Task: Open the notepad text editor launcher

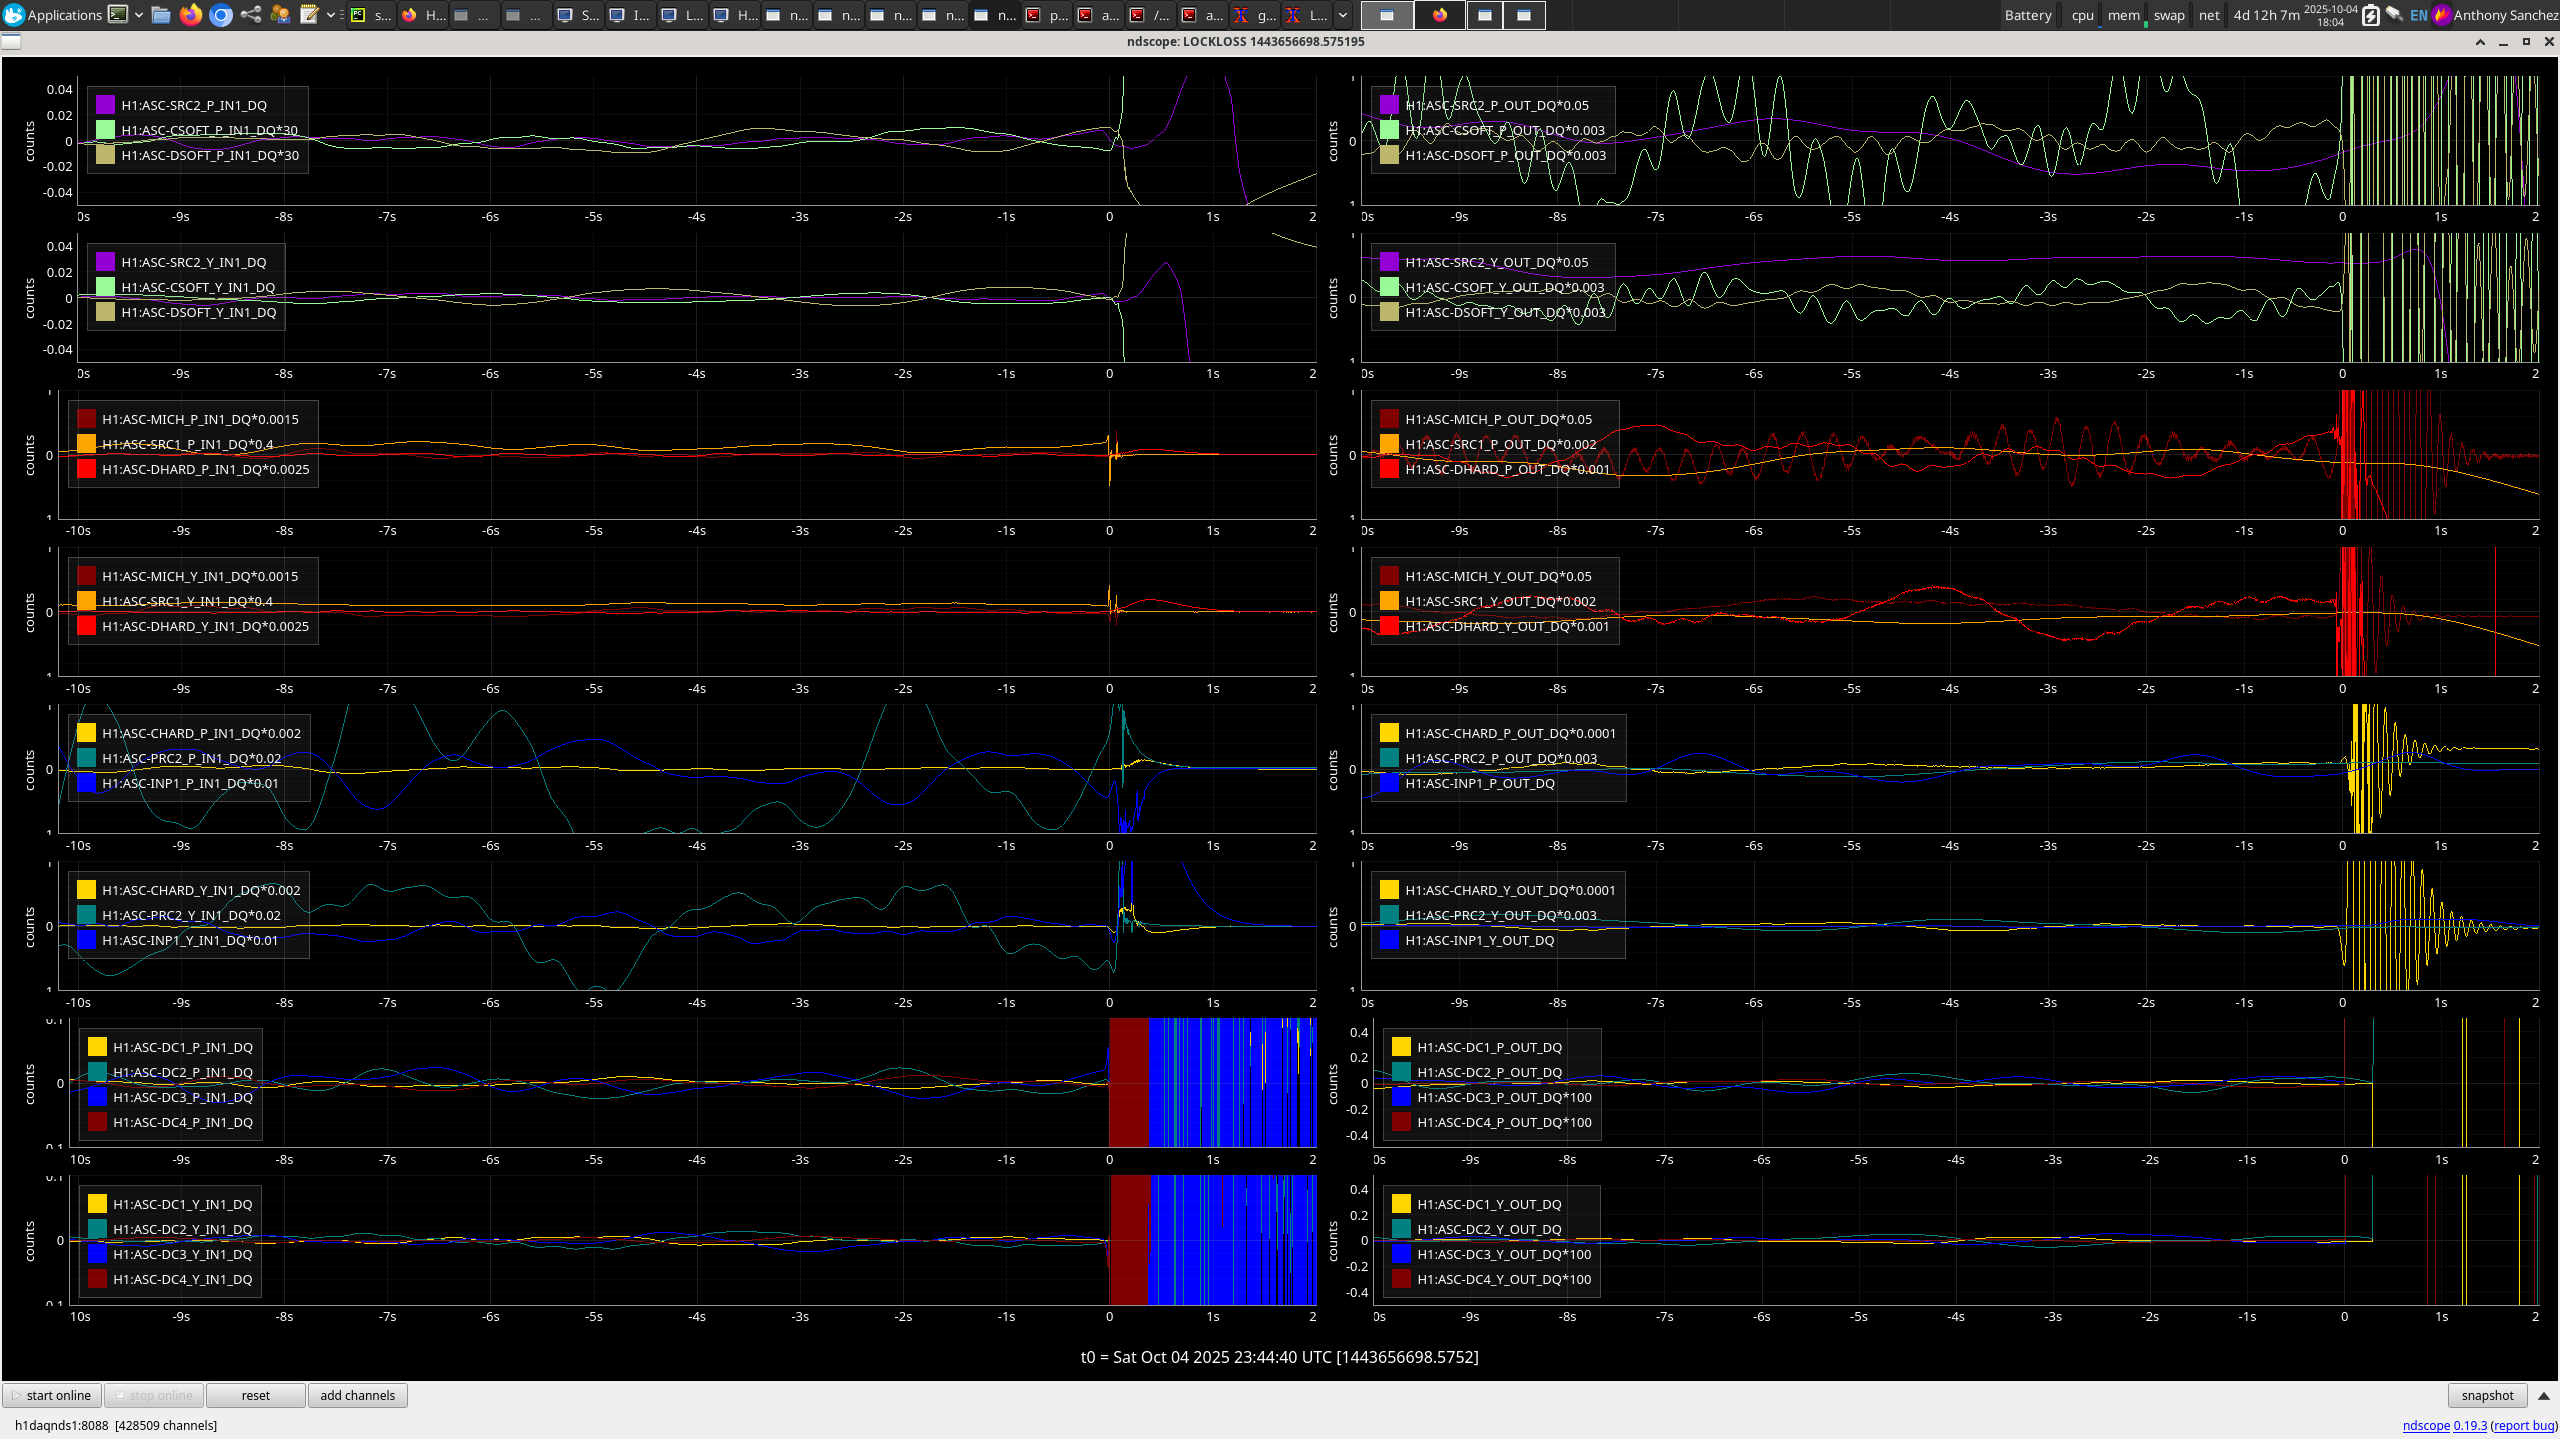Action: click(309, 15)
